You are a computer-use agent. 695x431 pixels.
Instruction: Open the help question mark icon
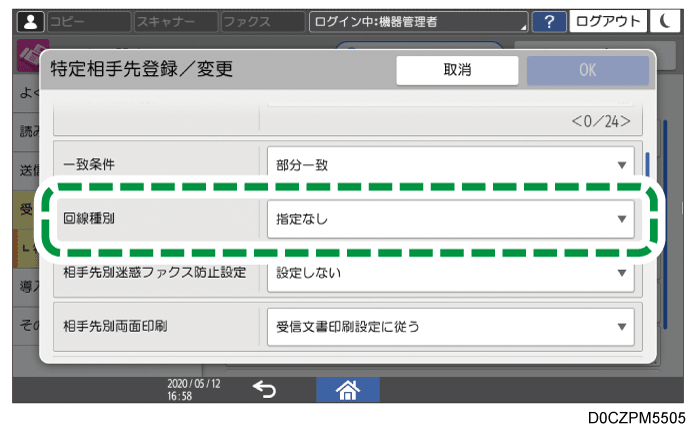click(549, 21)
